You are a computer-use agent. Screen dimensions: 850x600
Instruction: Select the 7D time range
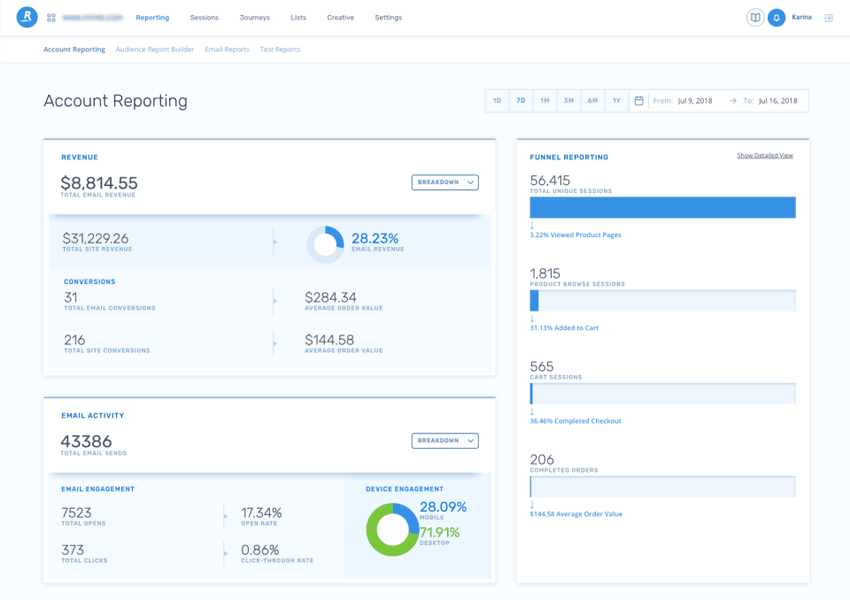521,101
